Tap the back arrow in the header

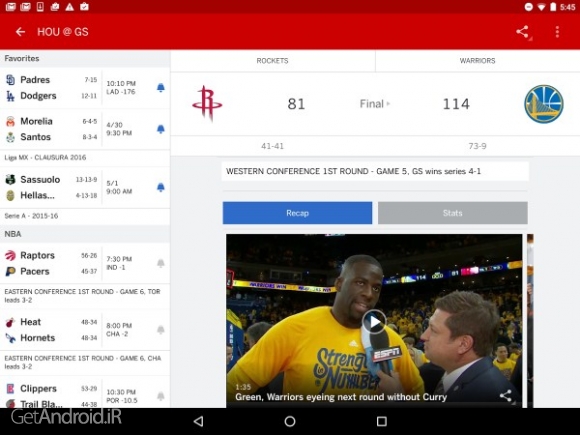click(20, 32)
